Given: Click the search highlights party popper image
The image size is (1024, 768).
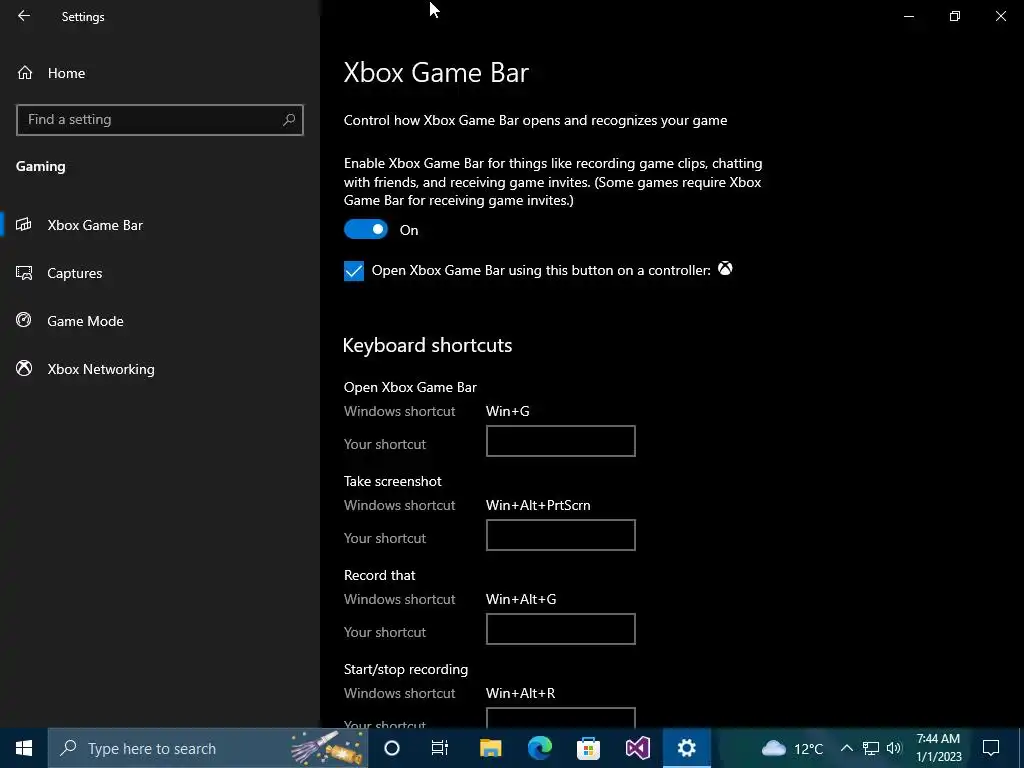Looking at the screenshot, I should pyautogui.click(x=327, y=747).
